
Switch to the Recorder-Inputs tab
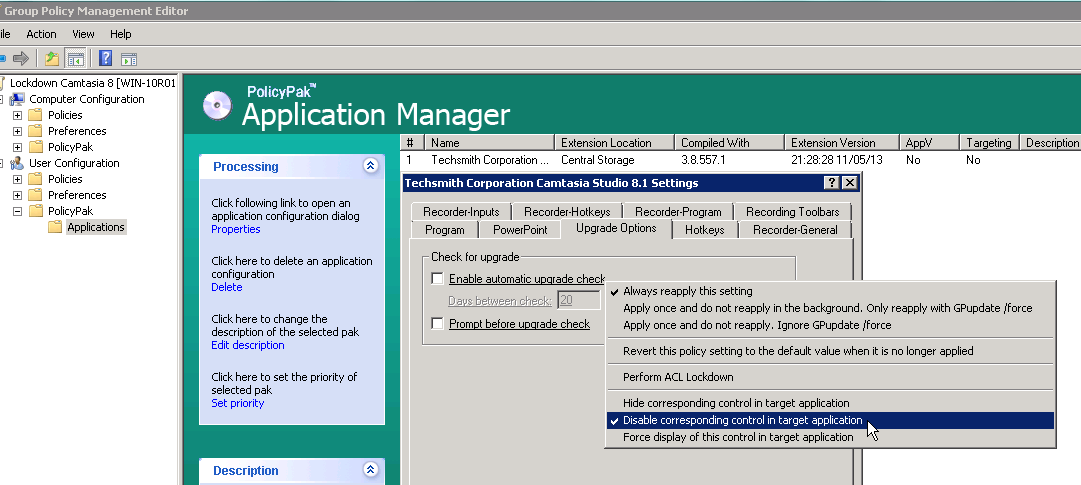click(x=462, y=212)
